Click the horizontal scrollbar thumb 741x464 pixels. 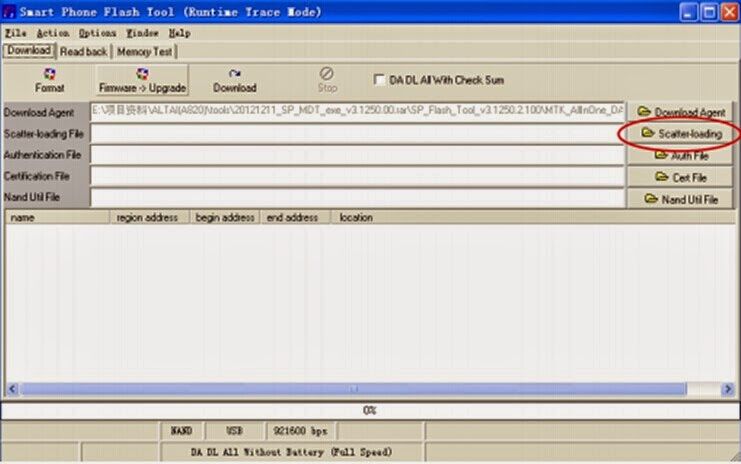pos(353,389)
